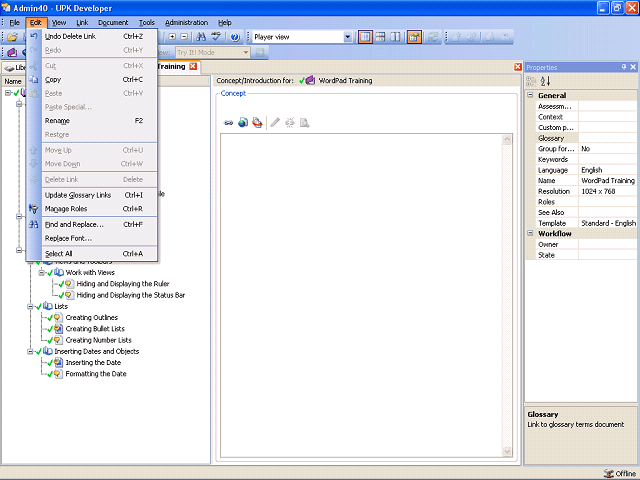Choose Update Glossary Links menu item

coord(92,195)
